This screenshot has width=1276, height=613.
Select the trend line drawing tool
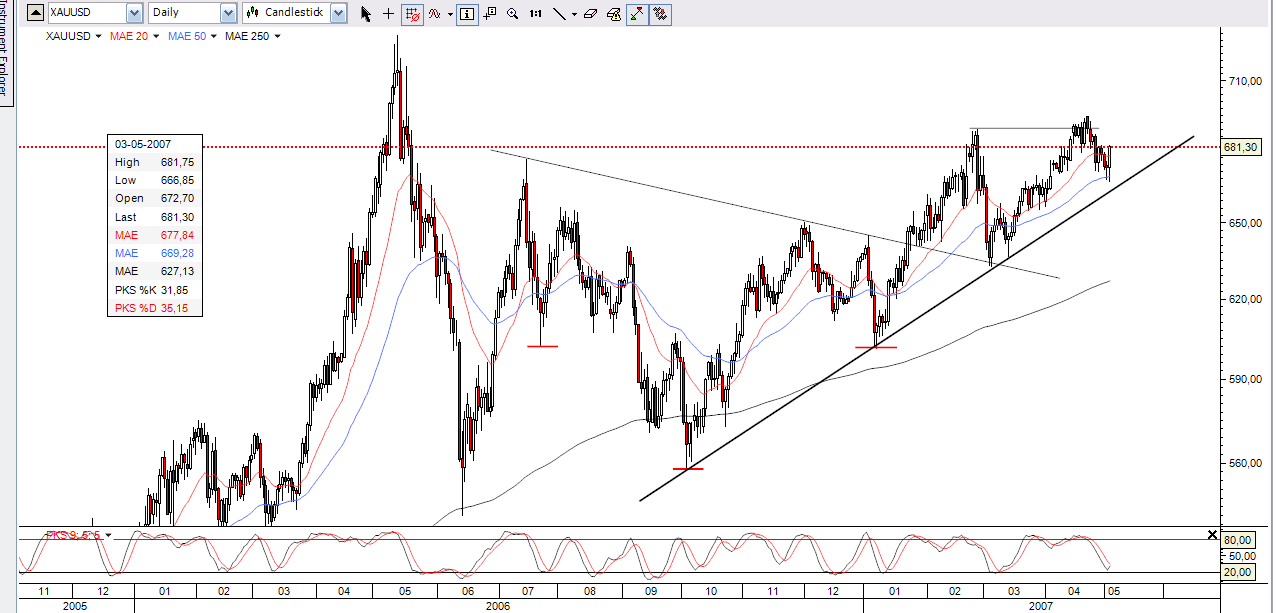click(559, 14)
